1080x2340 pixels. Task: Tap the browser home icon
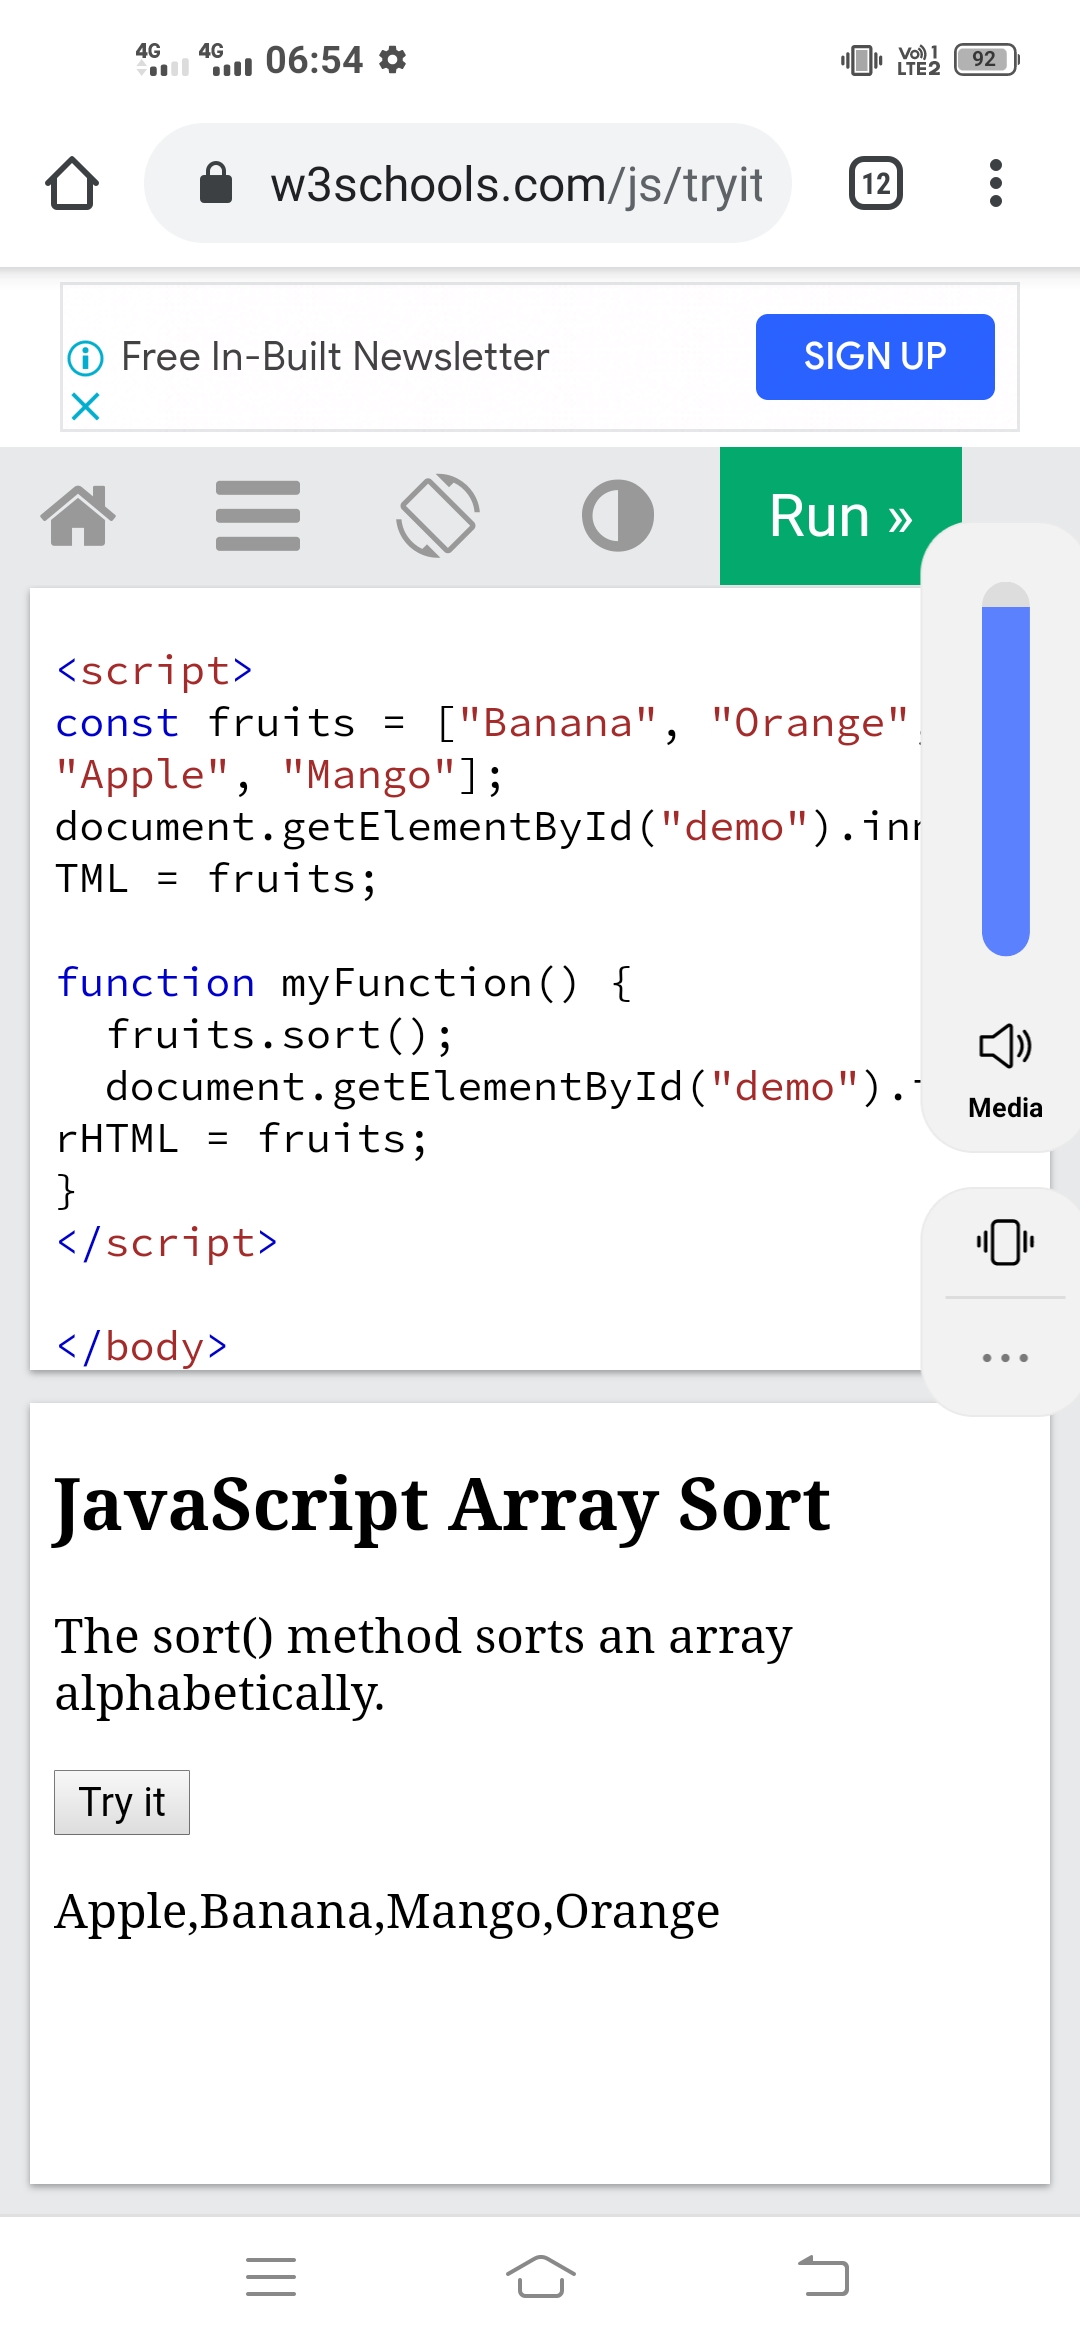72,184
